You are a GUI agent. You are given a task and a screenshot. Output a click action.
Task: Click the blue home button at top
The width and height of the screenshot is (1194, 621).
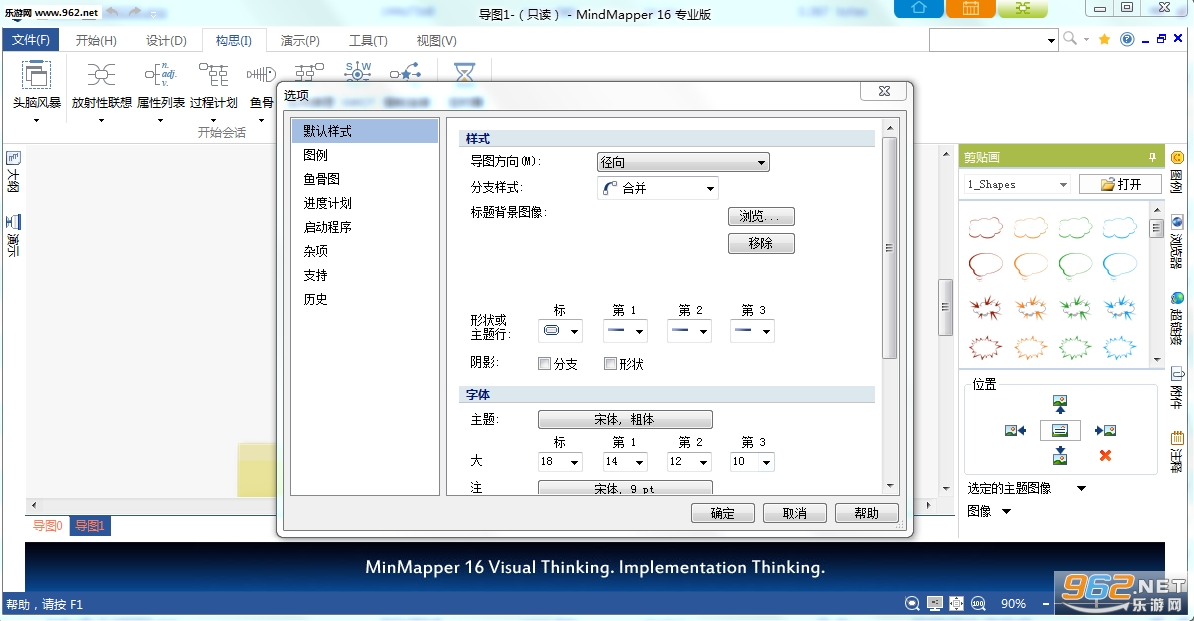tap(918, 8)
